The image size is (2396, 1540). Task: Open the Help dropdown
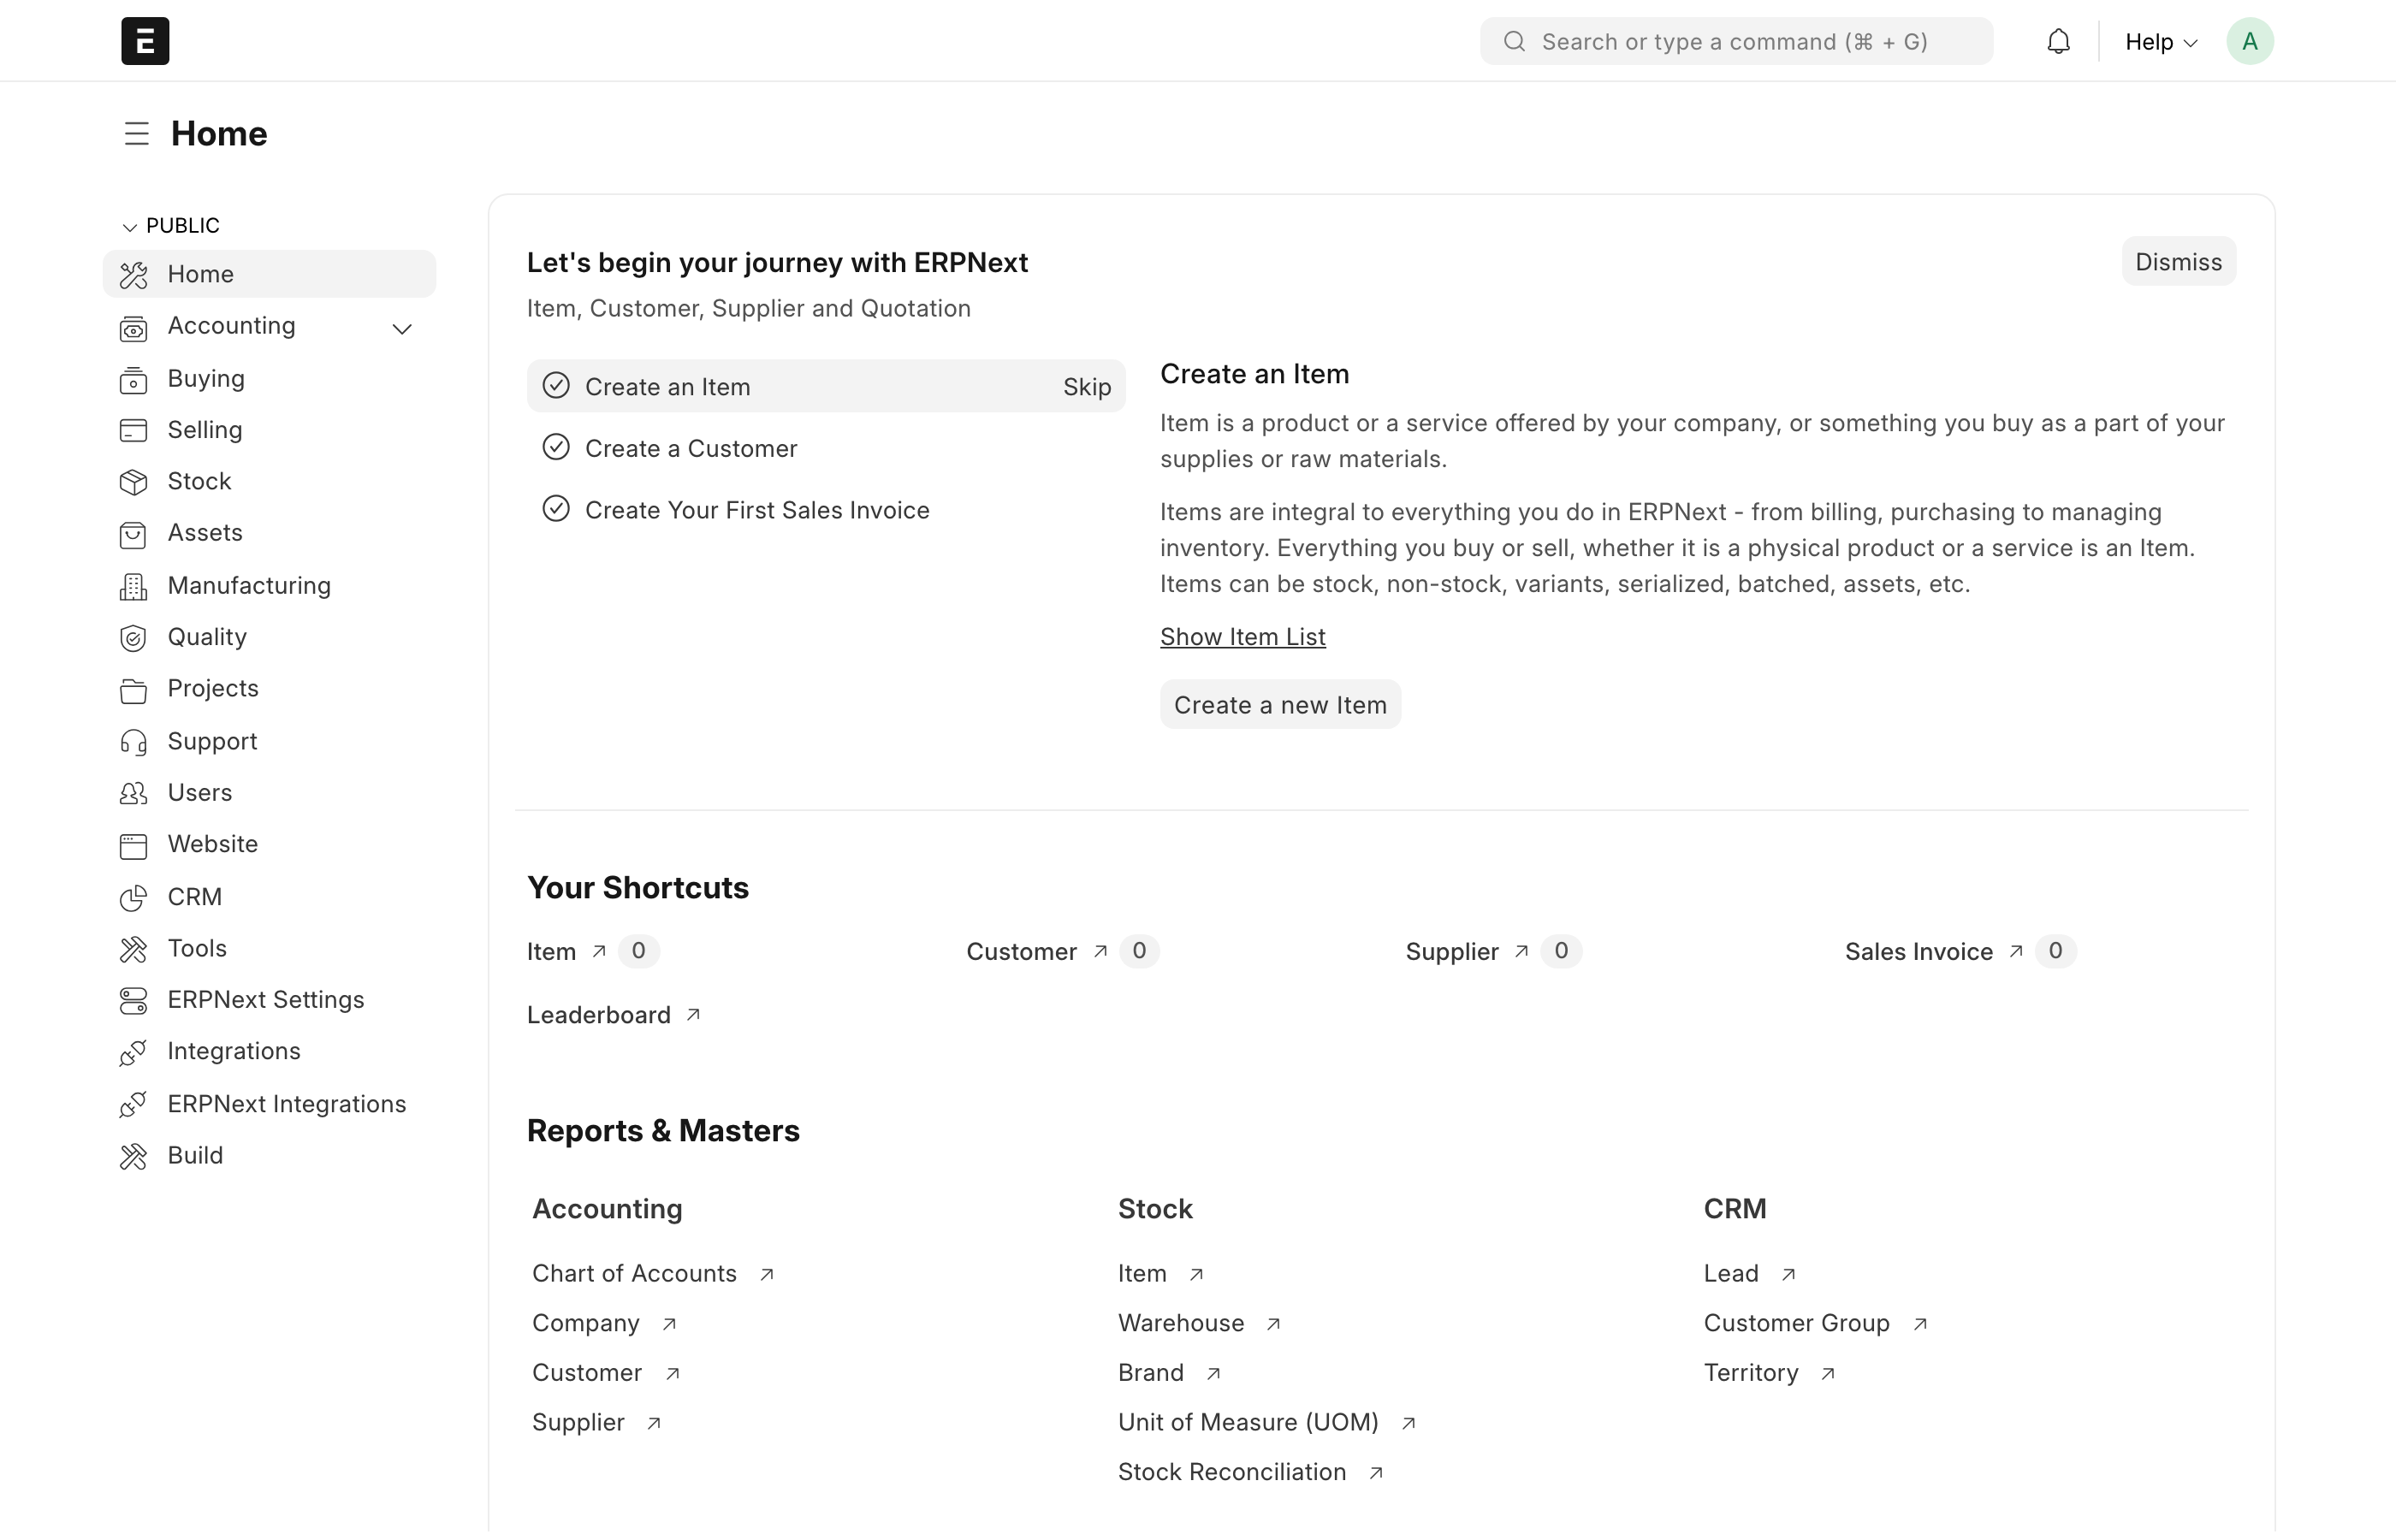point(2161,42)
